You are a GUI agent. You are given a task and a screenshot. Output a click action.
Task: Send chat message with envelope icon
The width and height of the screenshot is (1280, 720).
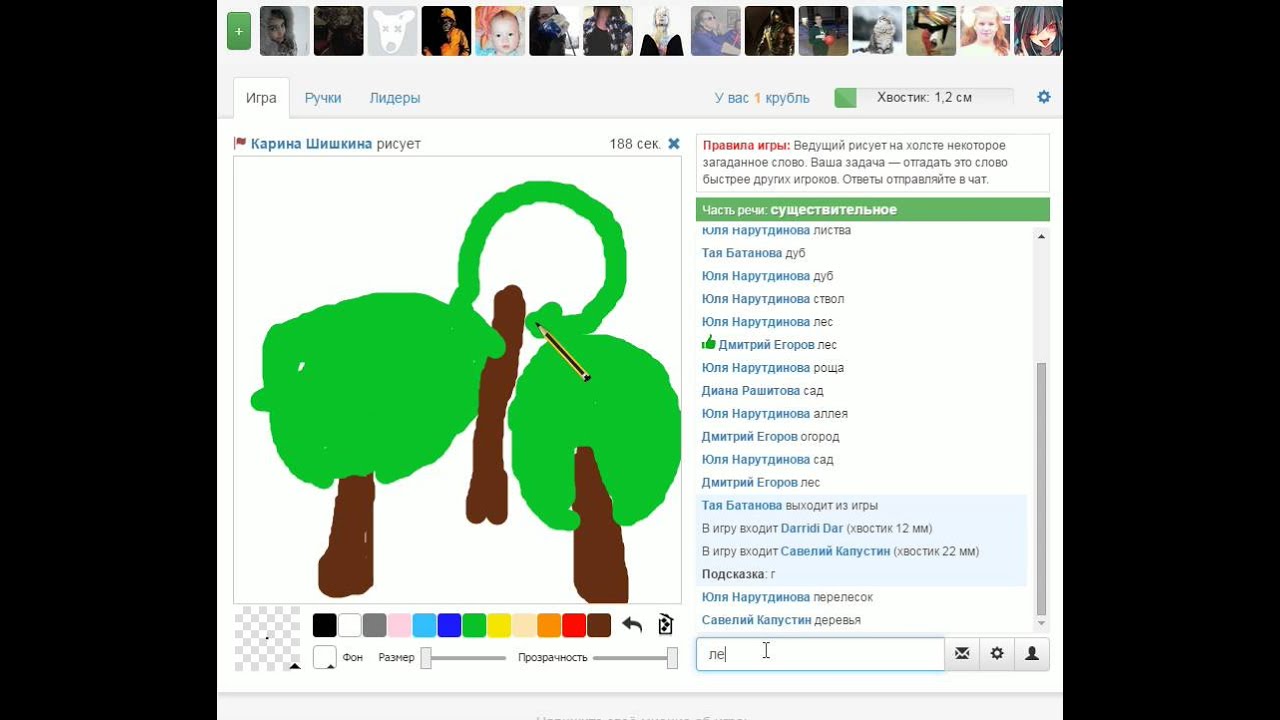962,654
